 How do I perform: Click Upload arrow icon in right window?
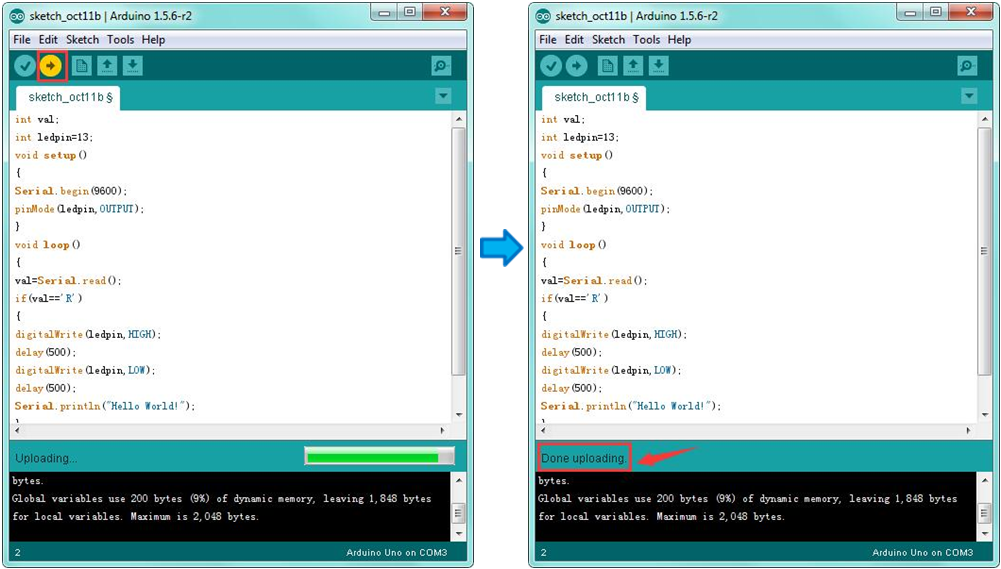coord(576,66)
